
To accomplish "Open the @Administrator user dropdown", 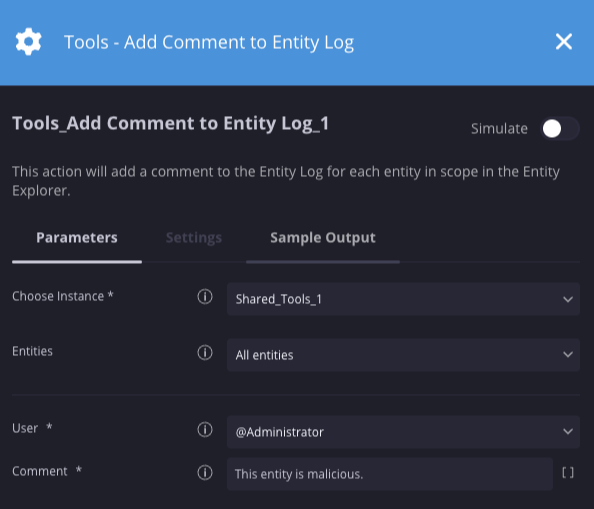I will click(403, 432).
